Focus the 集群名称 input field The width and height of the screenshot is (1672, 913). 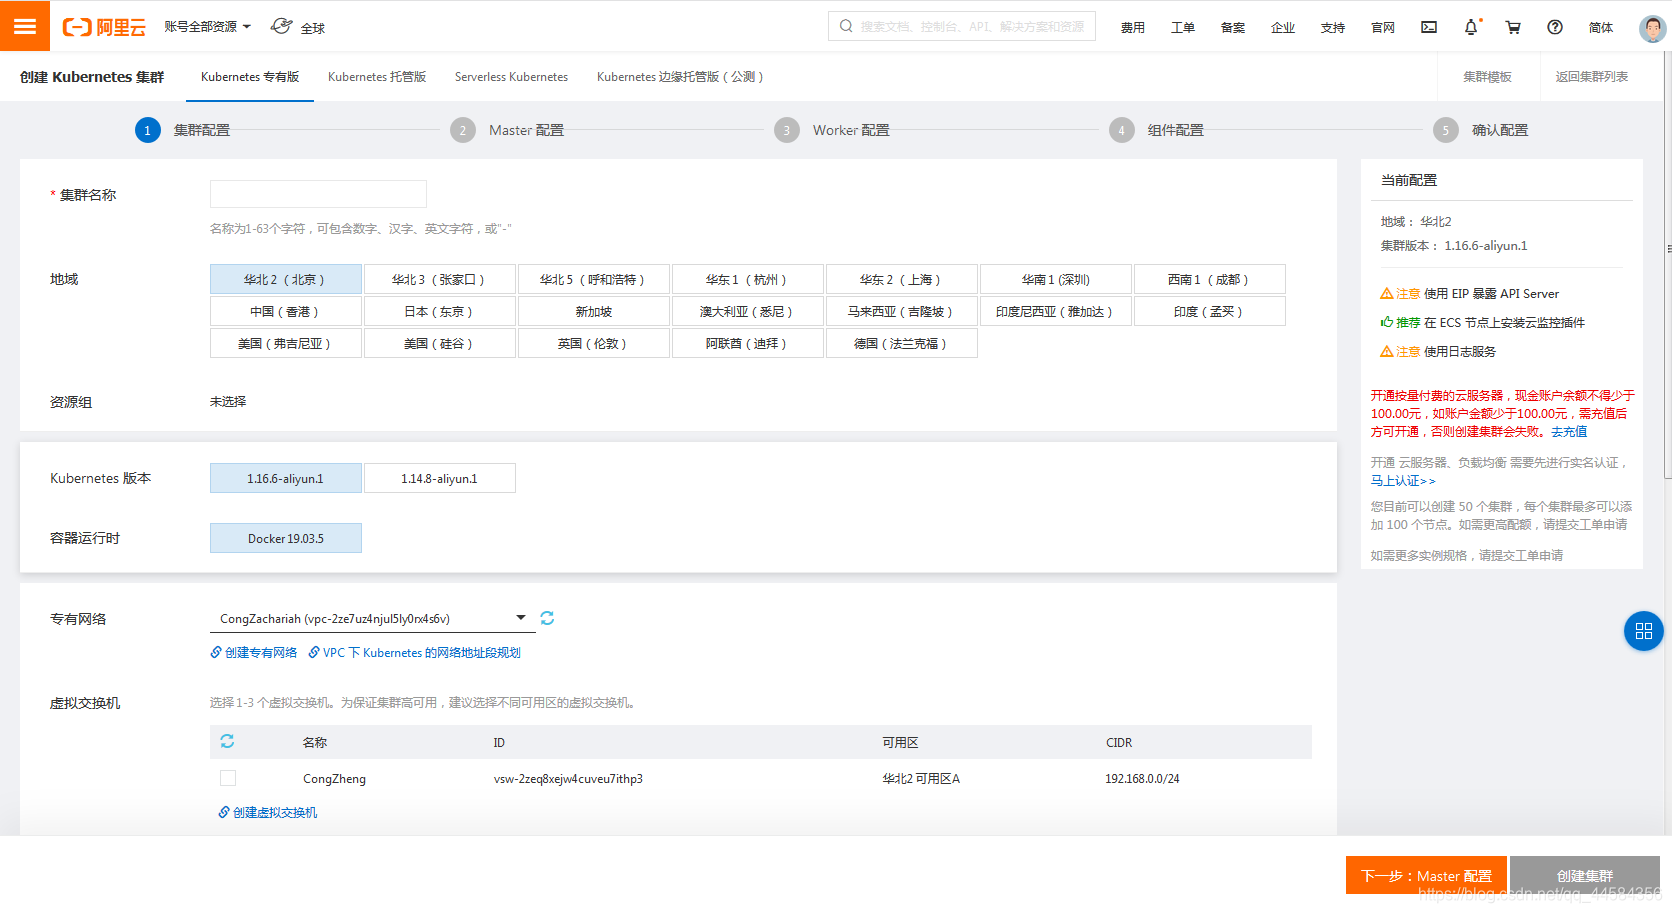[x=318, y=194]
